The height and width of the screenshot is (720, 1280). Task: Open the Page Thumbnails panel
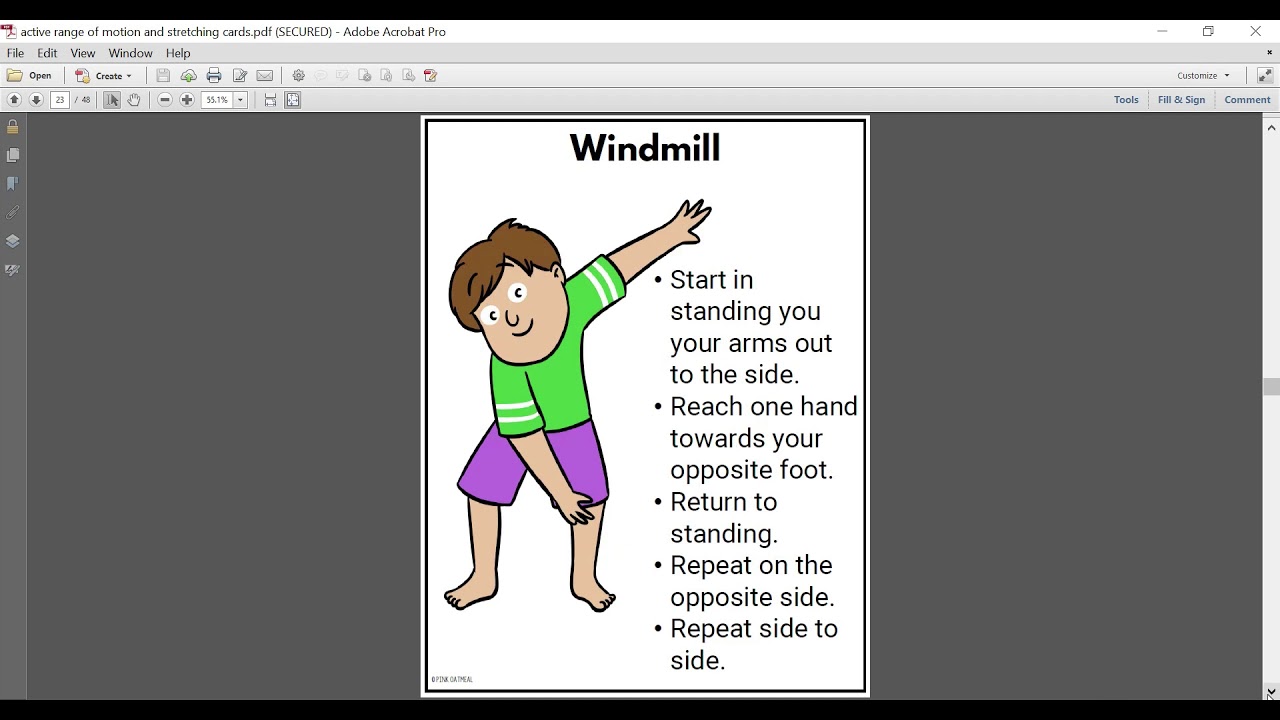13,156
